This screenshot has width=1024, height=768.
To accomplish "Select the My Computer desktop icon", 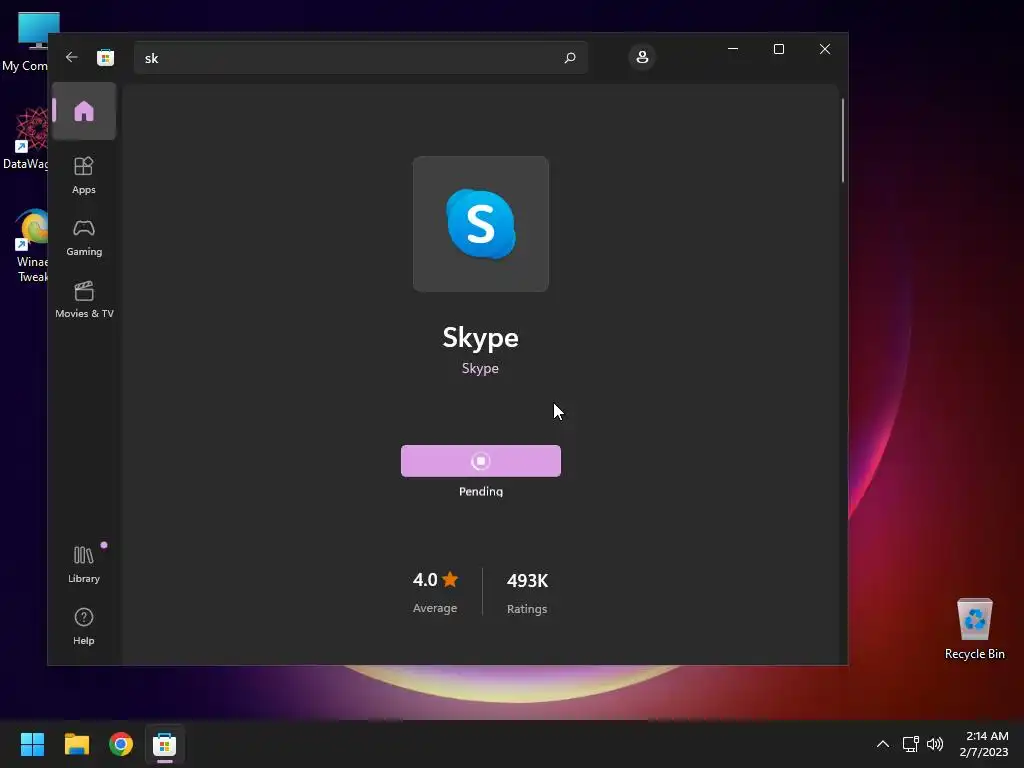I will (x=26, y=42).
